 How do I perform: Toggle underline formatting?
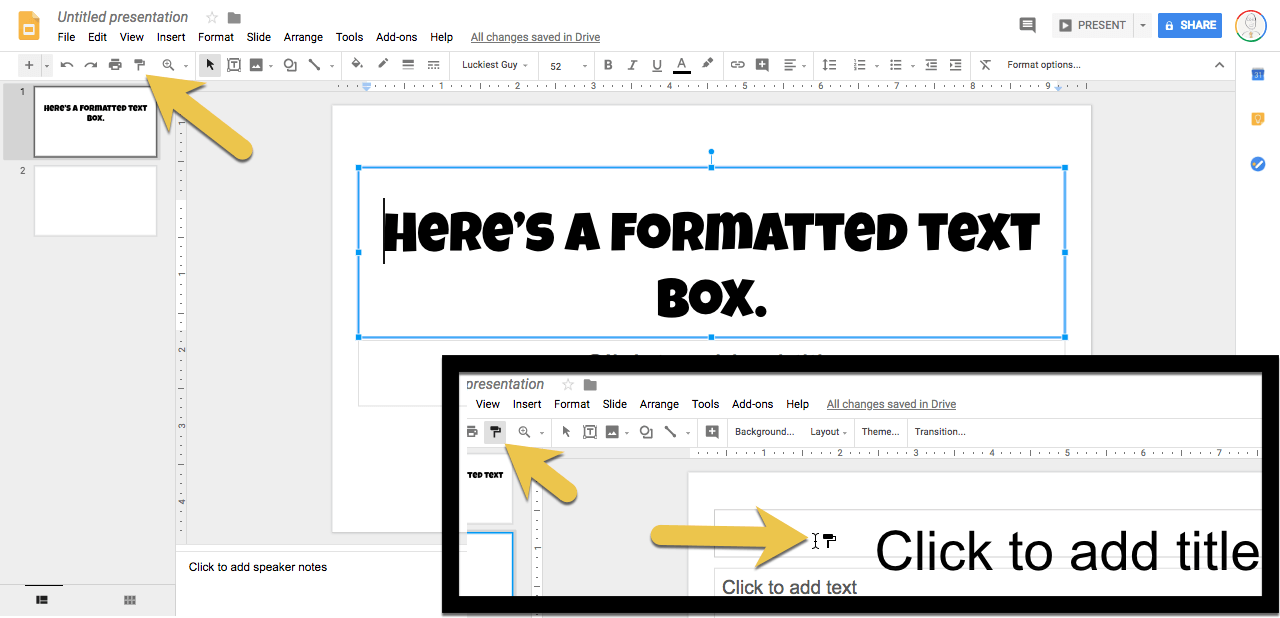(x=656, y=64)
